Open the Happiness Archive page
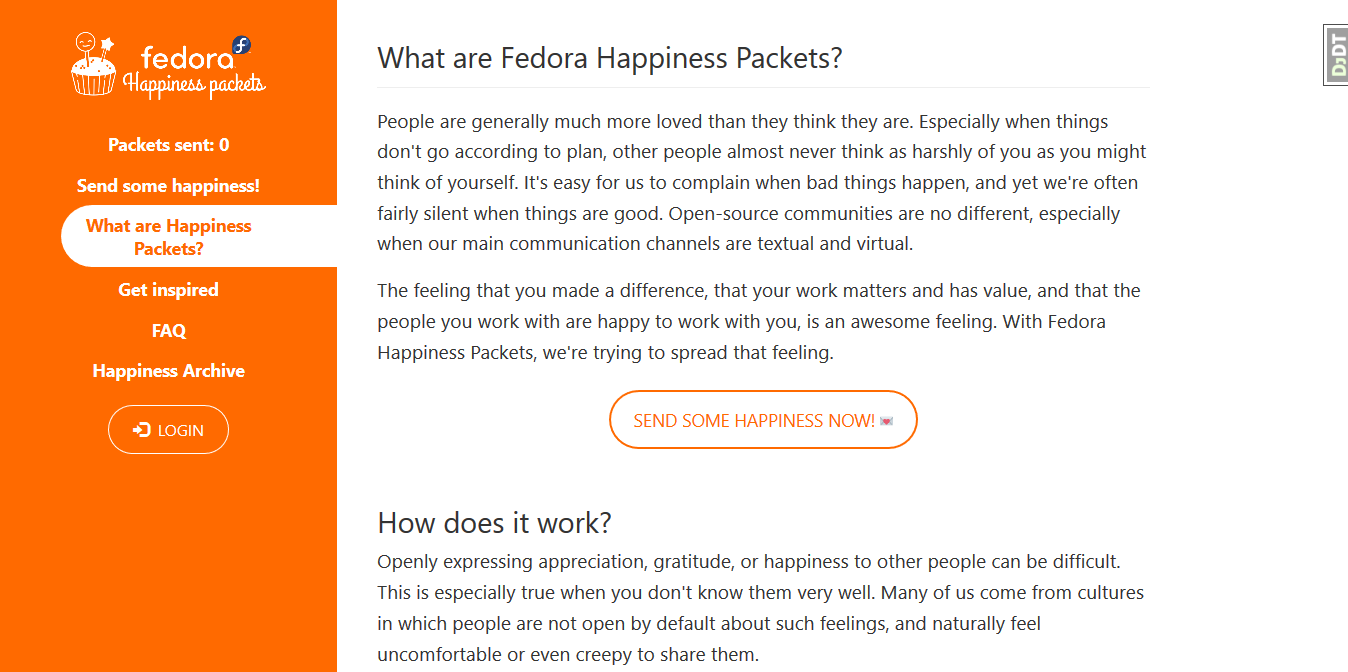Screen dimensions: 1348x672 [168, 371]
